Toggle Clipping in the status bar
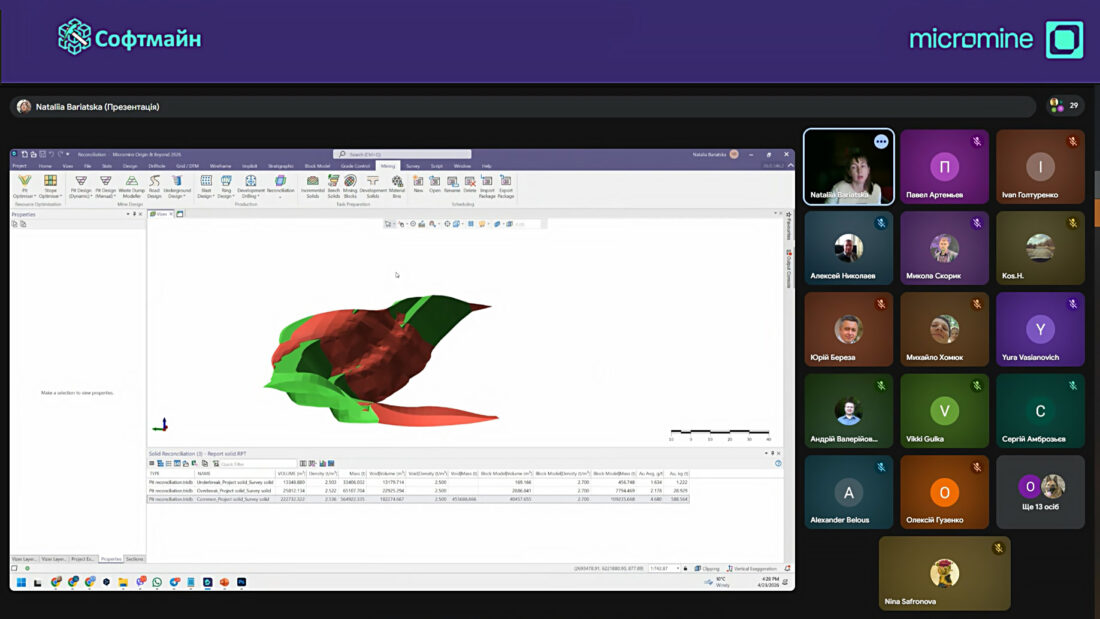 [x=709, y=568]
